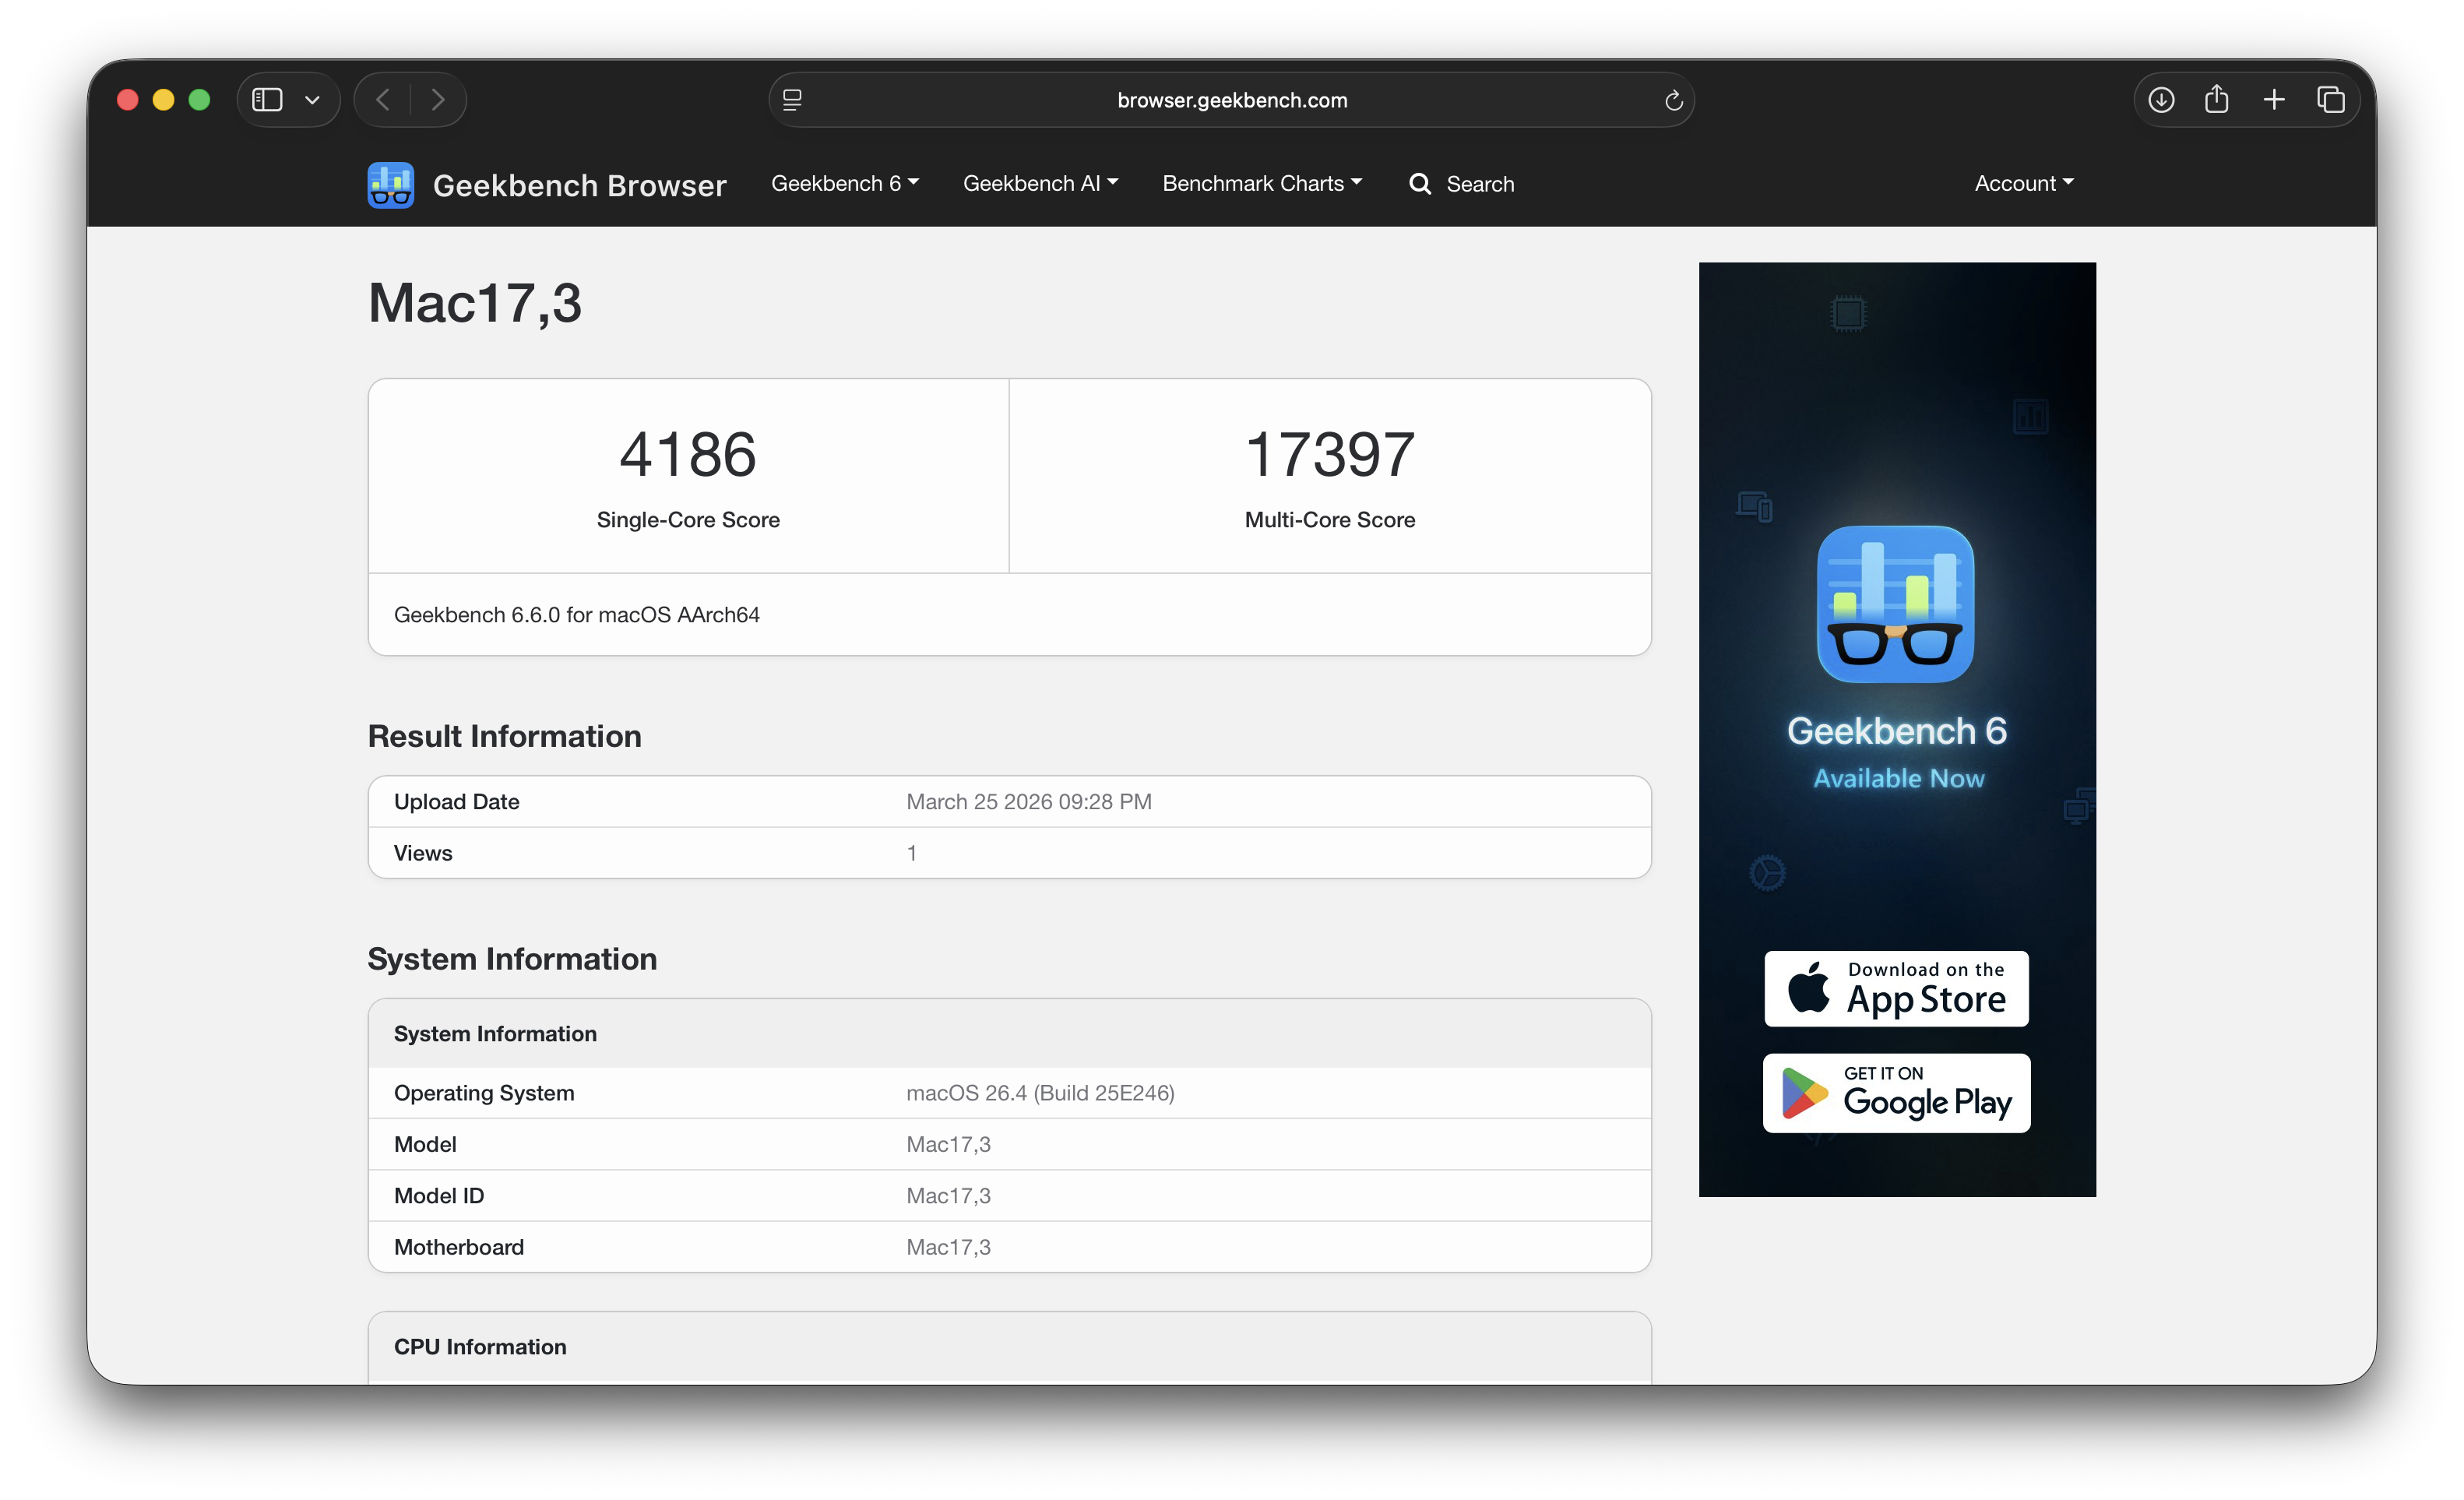The height and width of the screenshot is (1500, 2464).
Task: Click the website settings icon in address bar
Action: pos(792,100)
